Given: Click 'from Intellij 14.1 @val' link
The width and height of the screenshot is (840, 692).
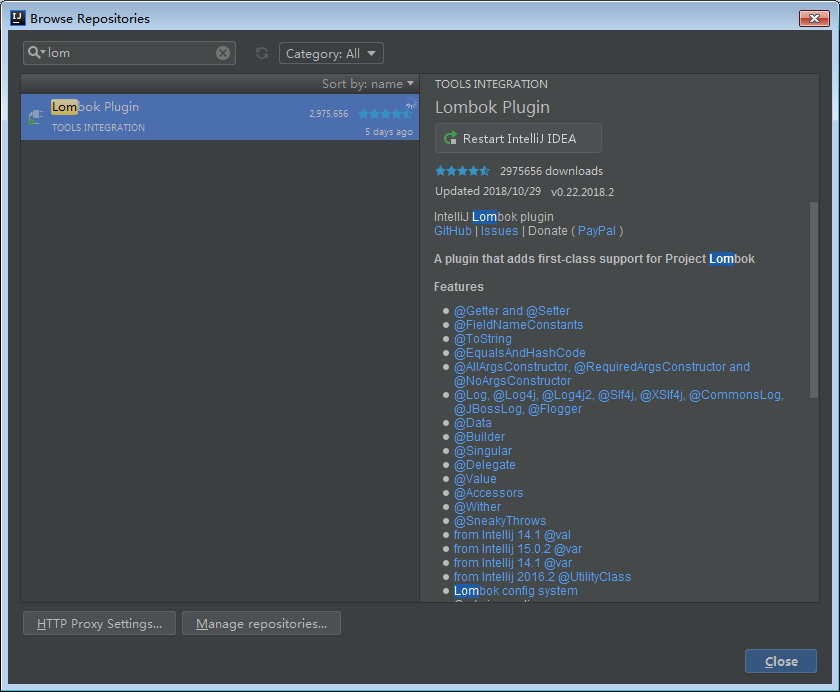Looking at the screenshot, I should pyautogui.click(x=512, y=535).
